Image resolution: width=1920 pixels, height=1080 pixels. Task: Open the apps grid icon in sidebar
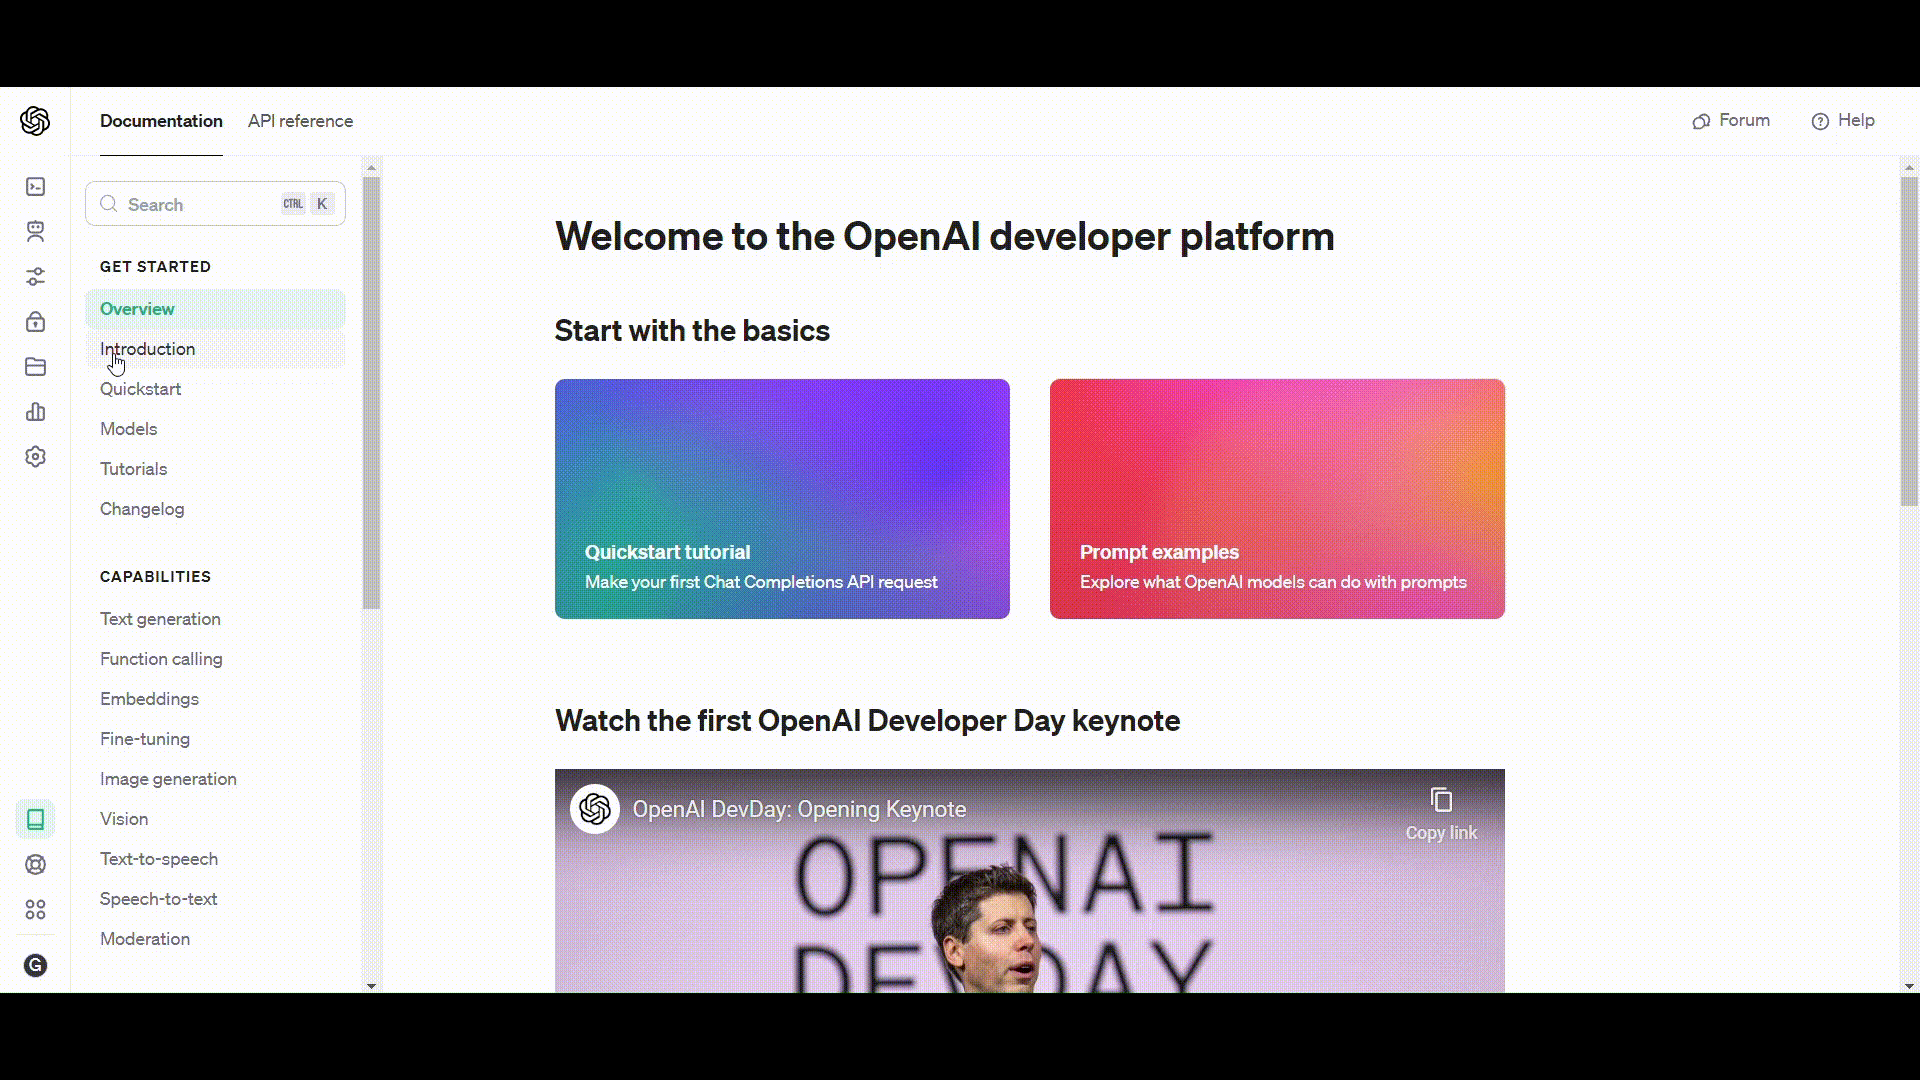pyautogui.click(x=35, y=910)
